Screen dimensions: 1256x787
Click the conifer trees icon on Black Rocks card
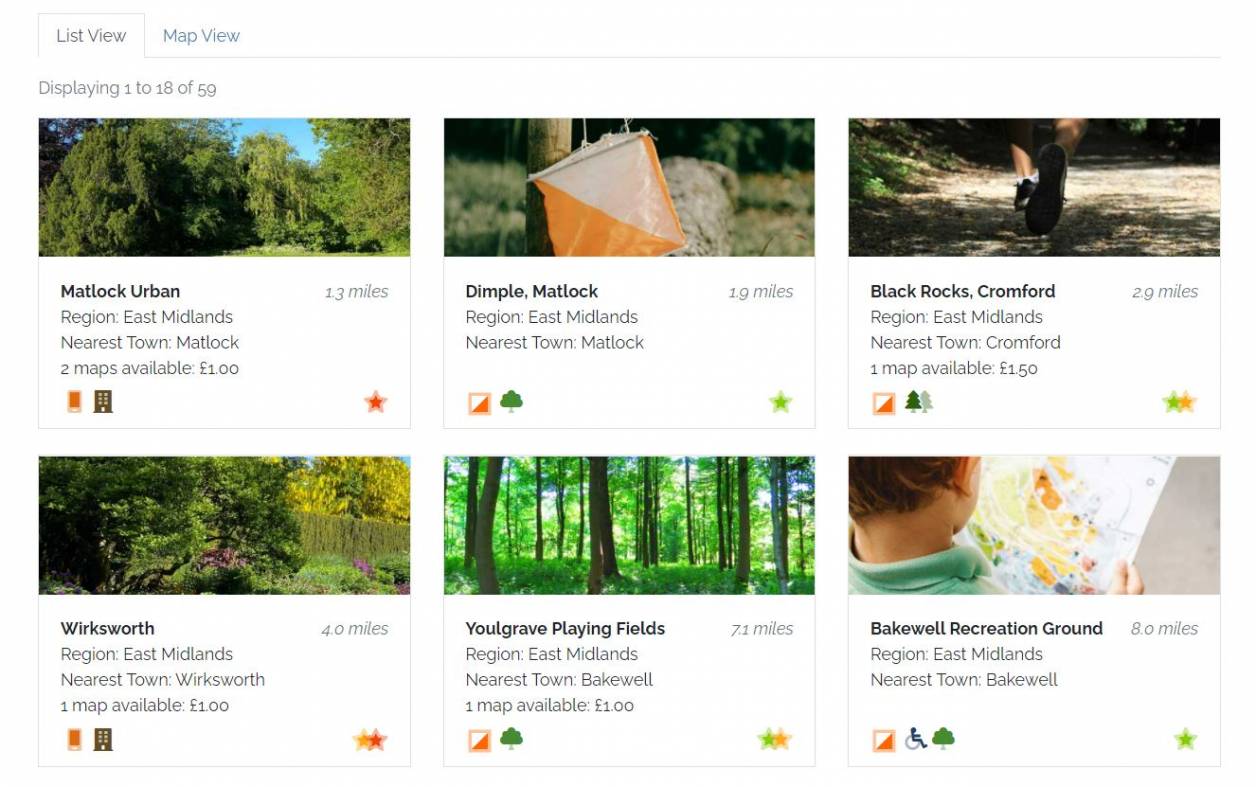pos(918,402)
